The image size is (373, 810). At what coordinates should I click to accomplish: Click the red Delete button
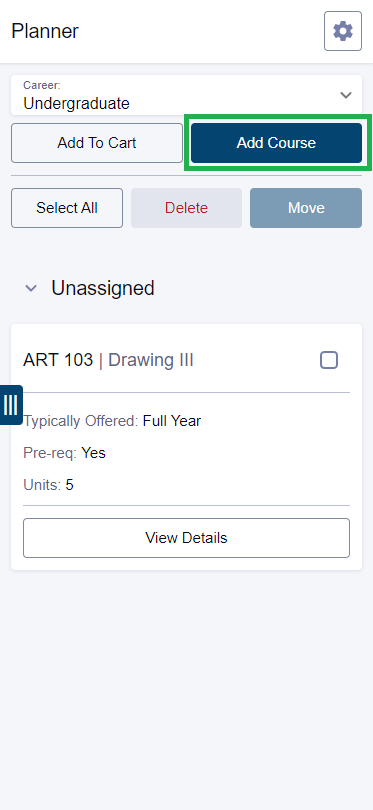click(x=186, y=208)
